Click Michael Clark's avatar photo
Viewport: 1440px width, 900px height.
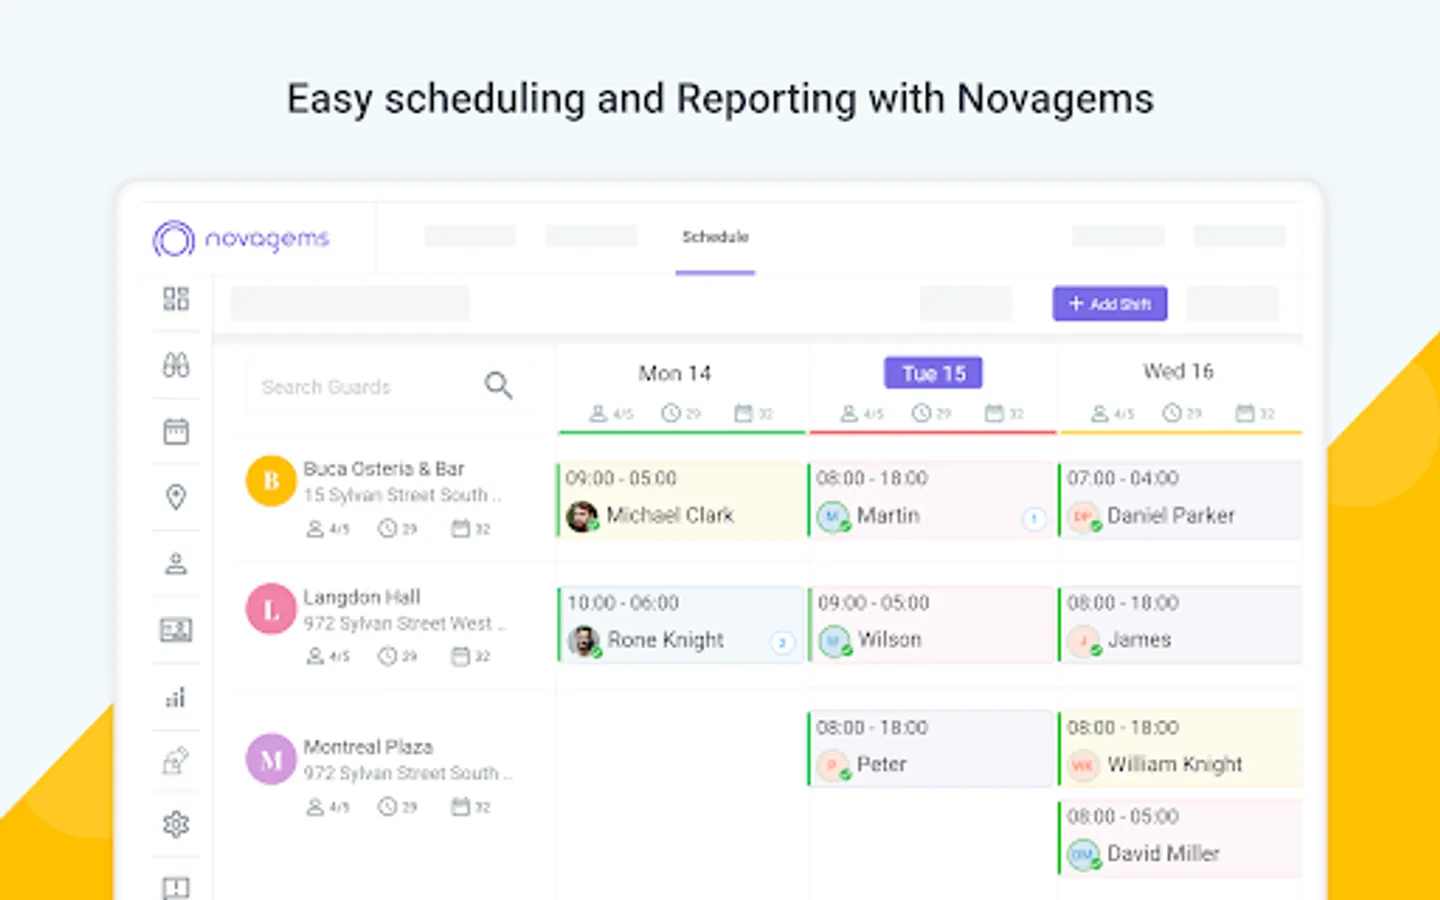click(582, 516)
